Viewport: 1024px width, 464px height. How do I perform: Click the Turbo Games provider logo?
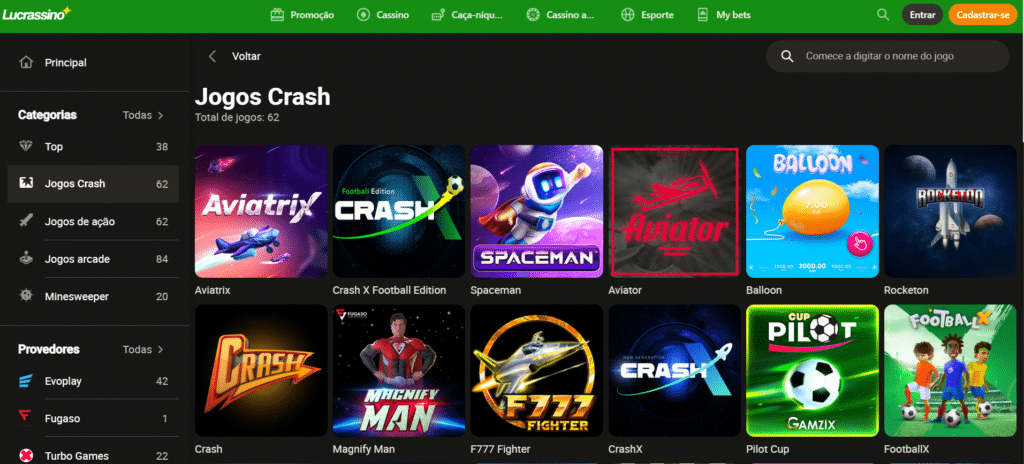26,456
